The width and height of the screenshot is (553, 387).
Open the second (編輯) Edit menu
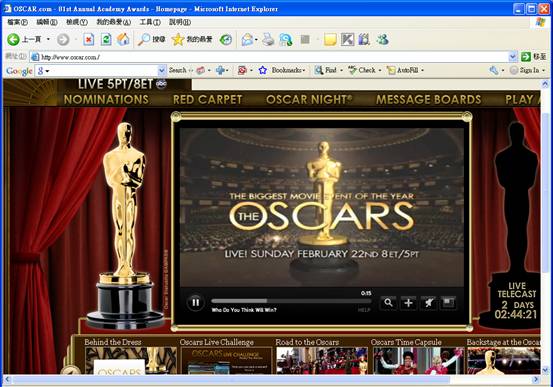[47, 22]
